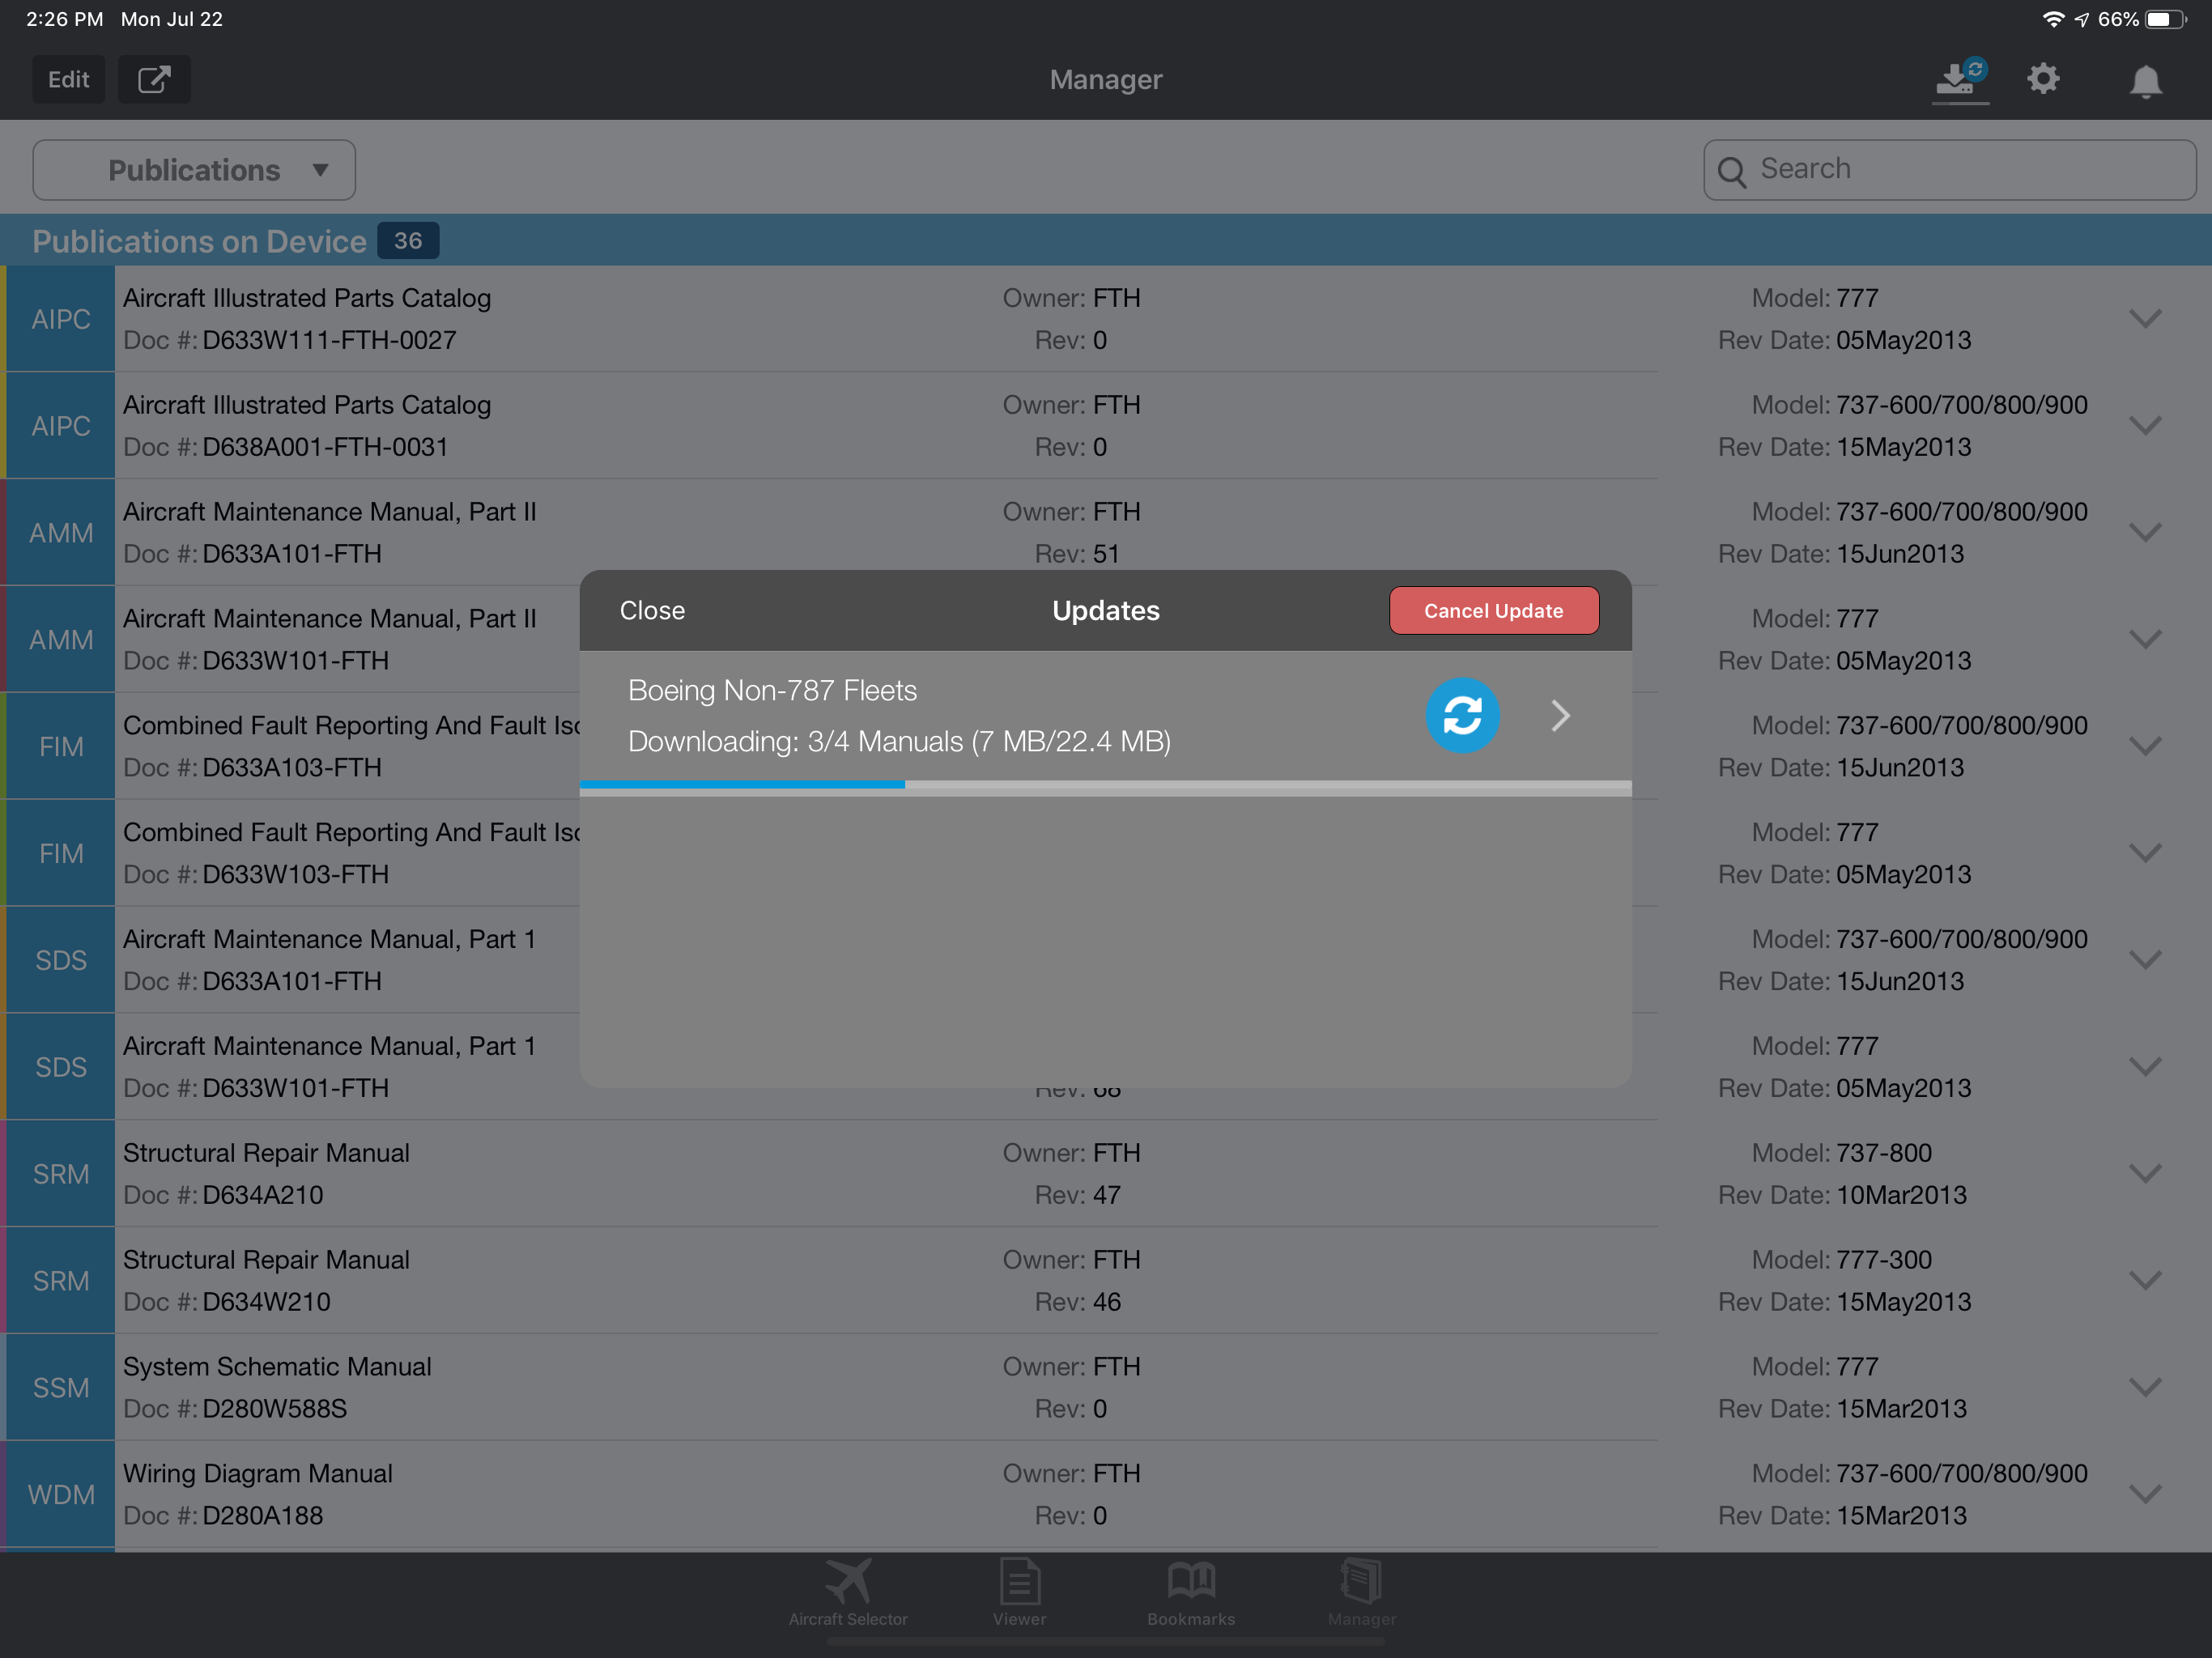Open settings gear icon
This screenshot has height=1658, width=2212.
point(2043,79)
